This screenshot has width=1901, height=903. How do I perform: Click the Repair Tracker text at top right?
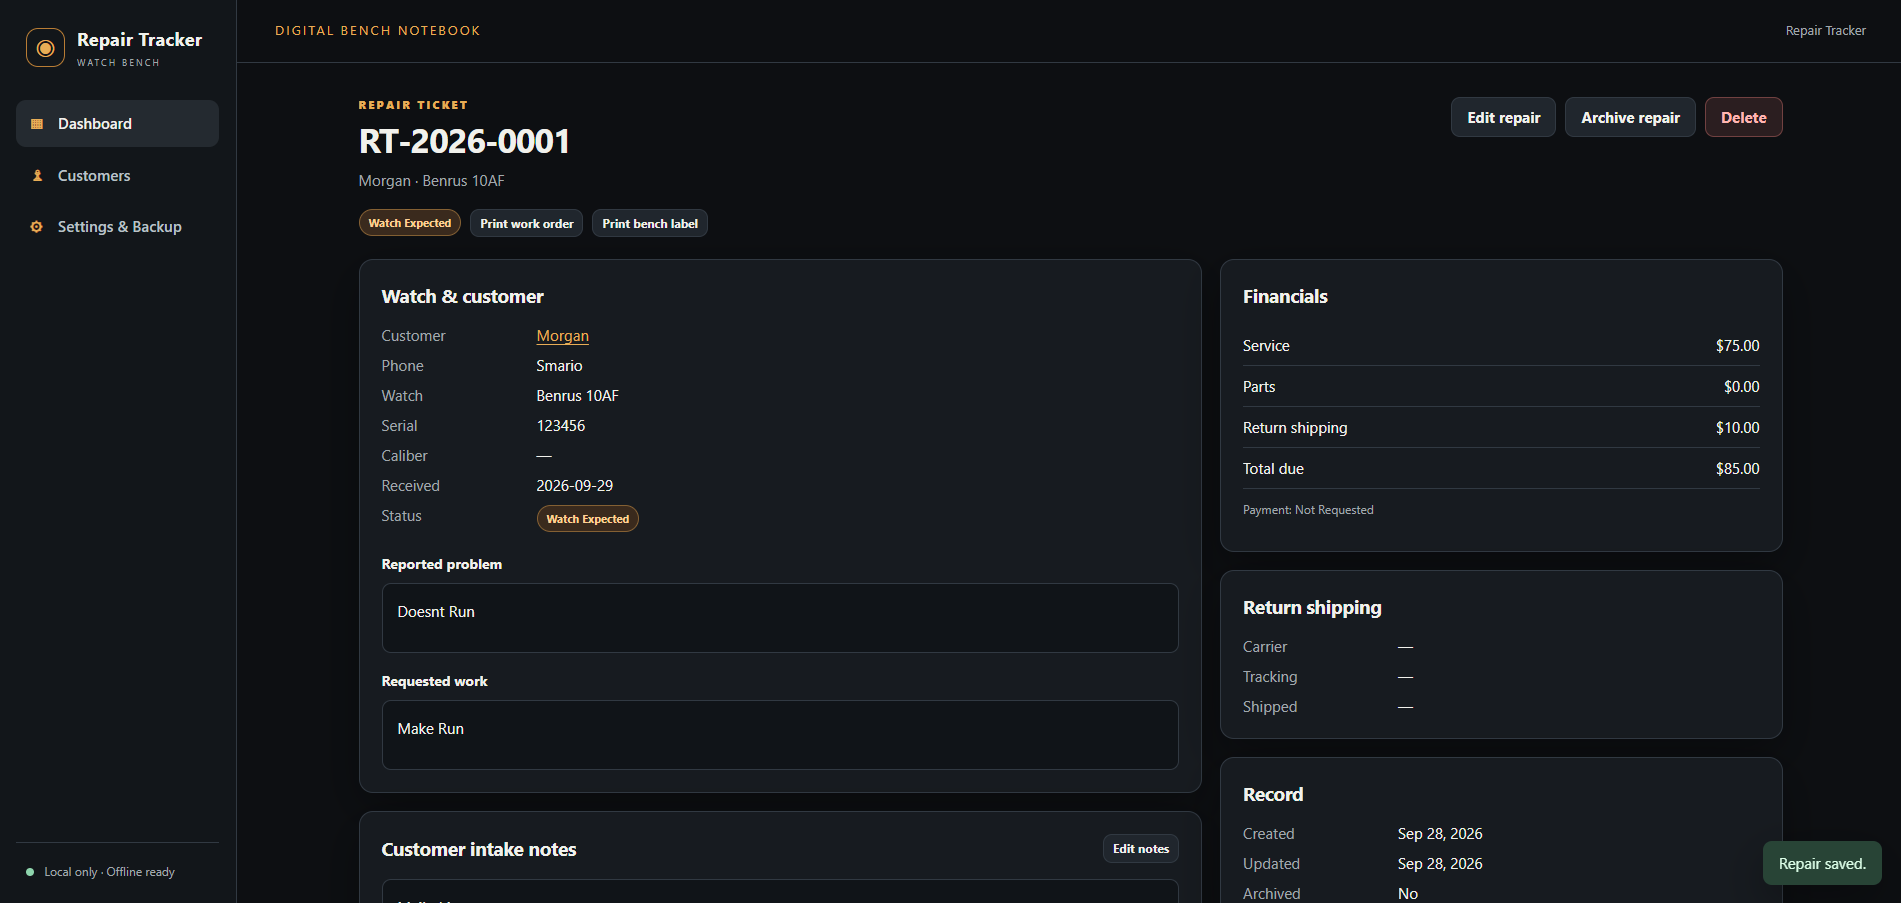pos(1825,31)
